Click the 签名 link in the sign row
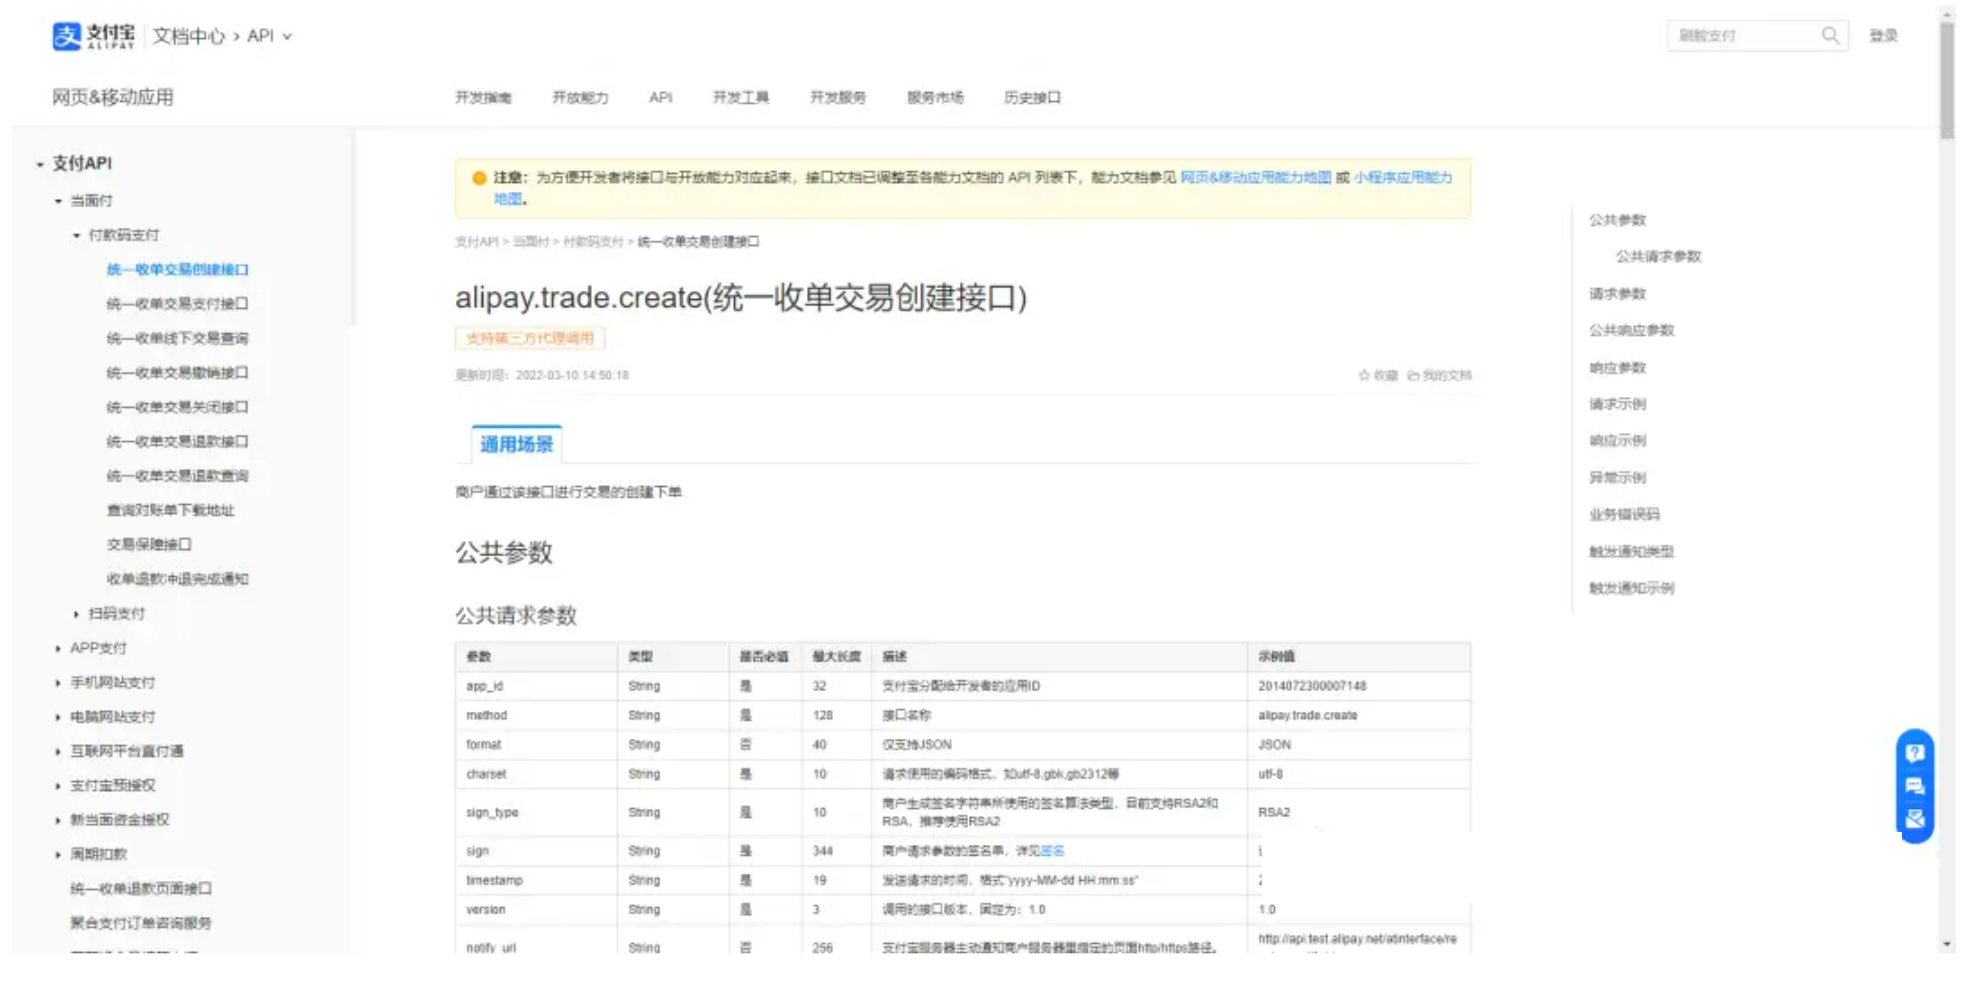 click(1052, 852)
